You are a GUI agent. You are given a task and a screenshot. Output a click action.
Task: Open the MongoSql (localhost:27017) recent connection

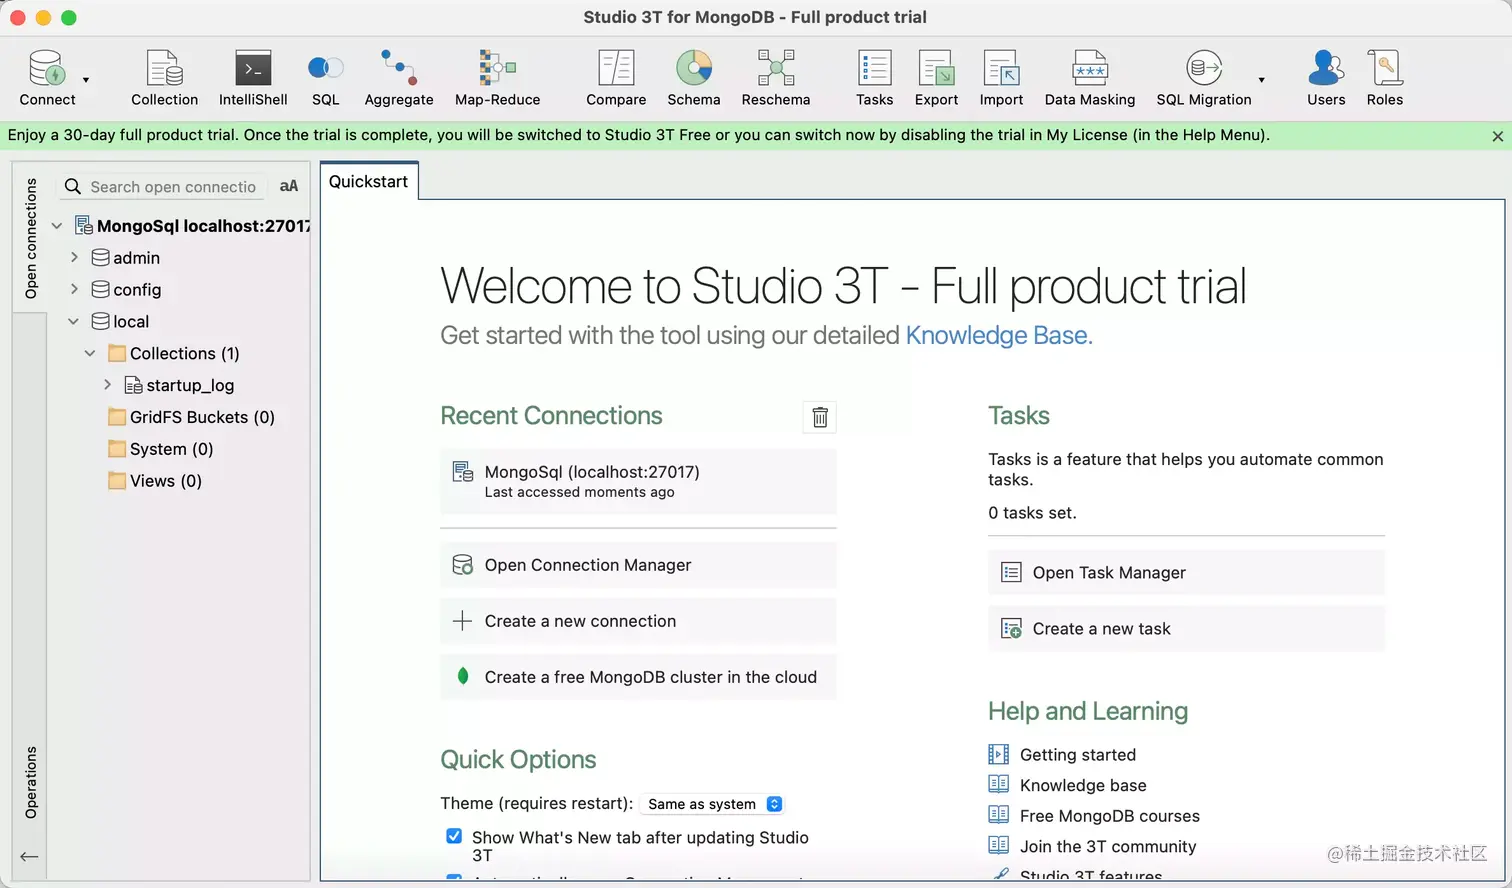[638, 481]
